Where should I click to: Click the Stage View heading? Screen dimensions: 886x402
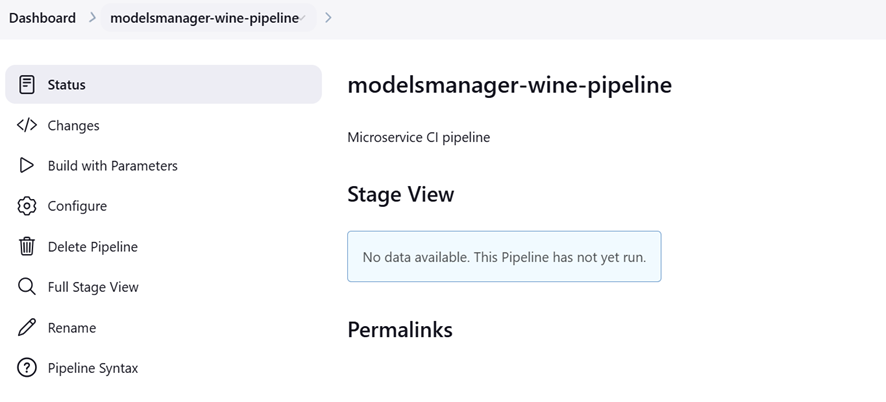tap(400, 194)
